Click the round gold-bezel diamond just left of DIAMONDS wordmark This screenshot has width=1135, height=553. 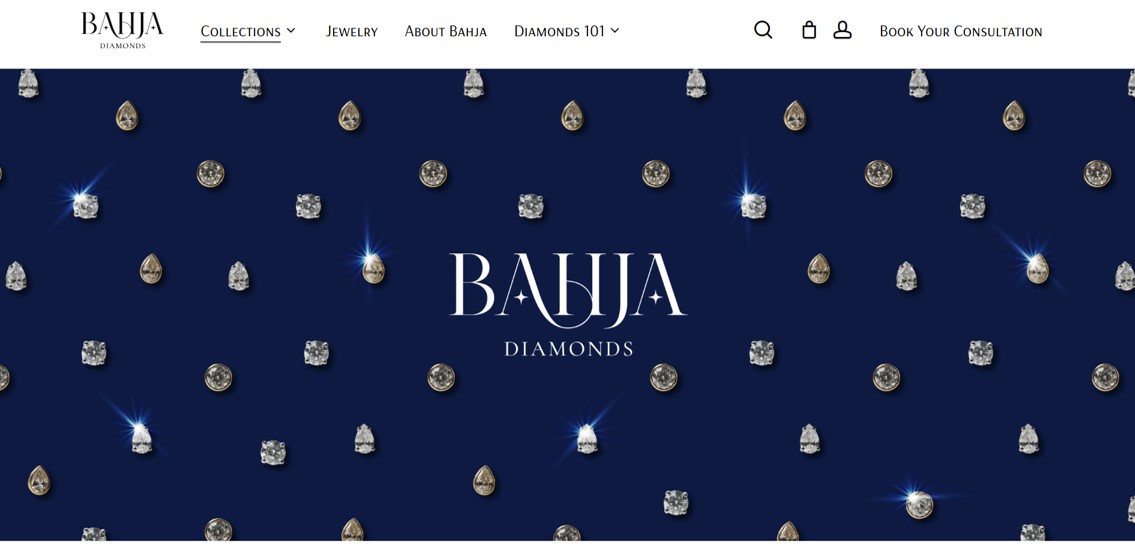point(441,377)
